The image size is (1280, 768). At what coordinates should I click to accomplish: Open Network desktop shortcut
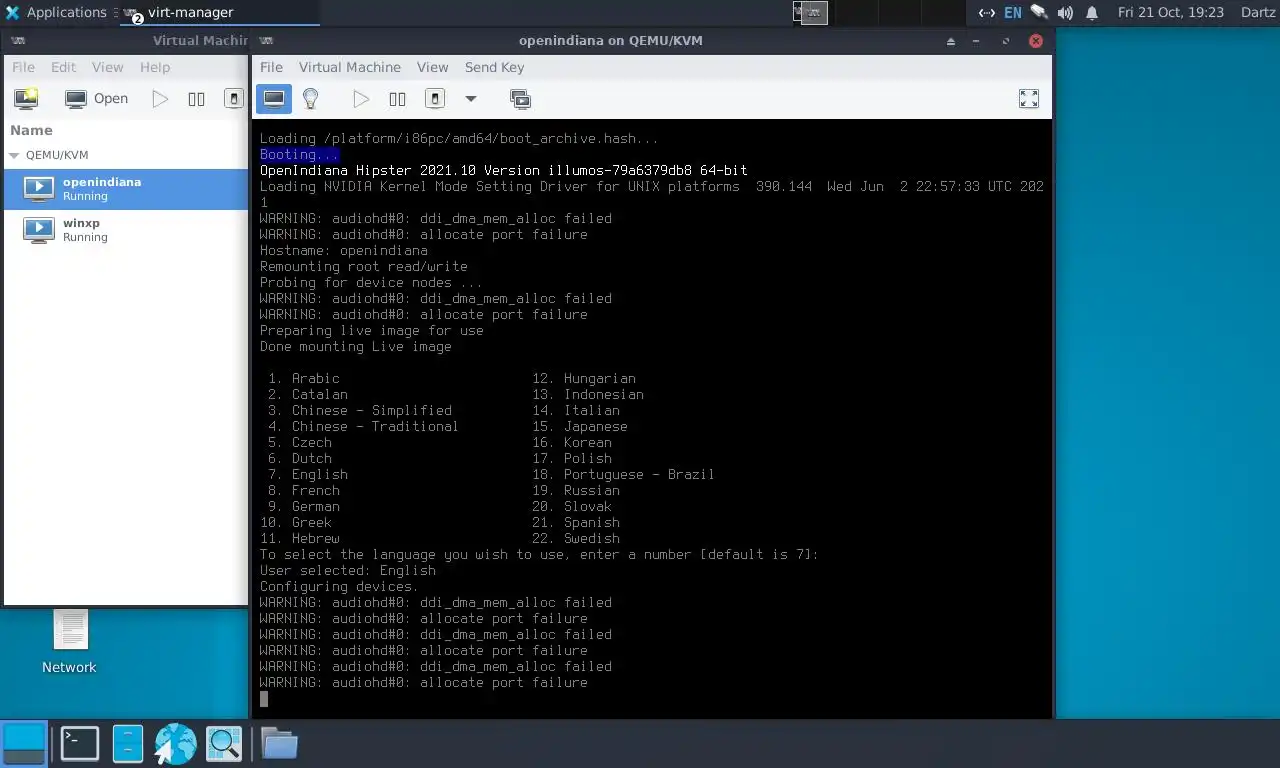tap(69, 641)
